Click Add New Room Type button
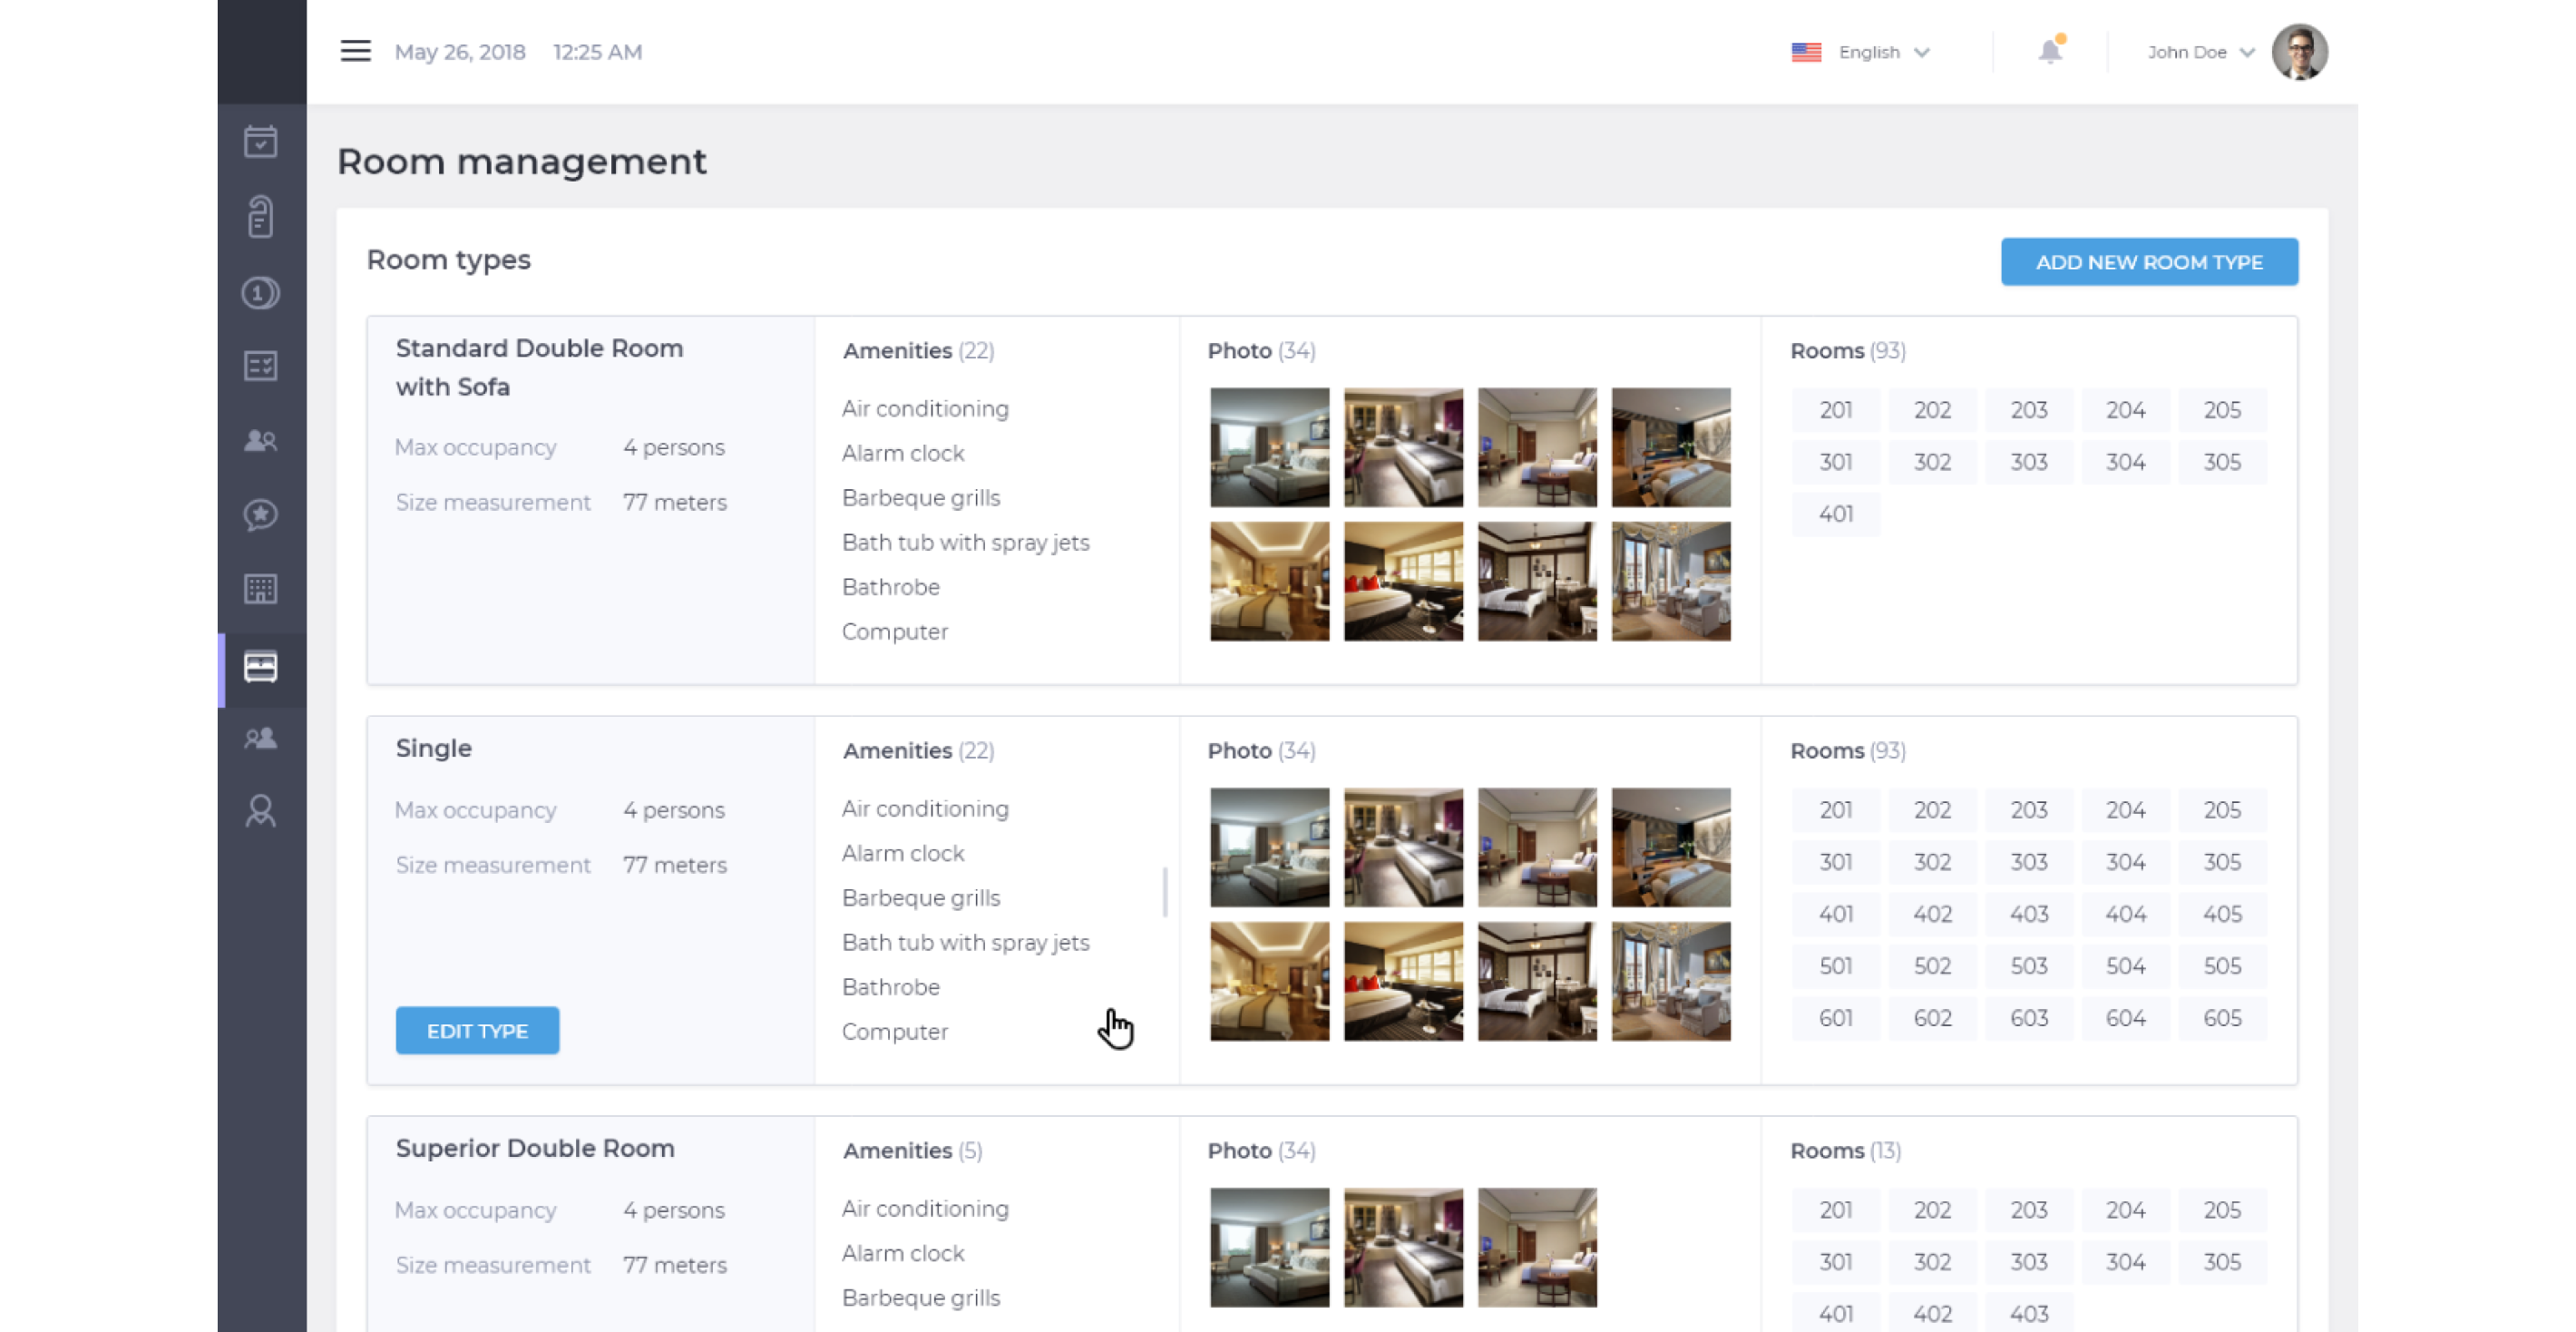The image size is (2576, 1332). 2149,262
